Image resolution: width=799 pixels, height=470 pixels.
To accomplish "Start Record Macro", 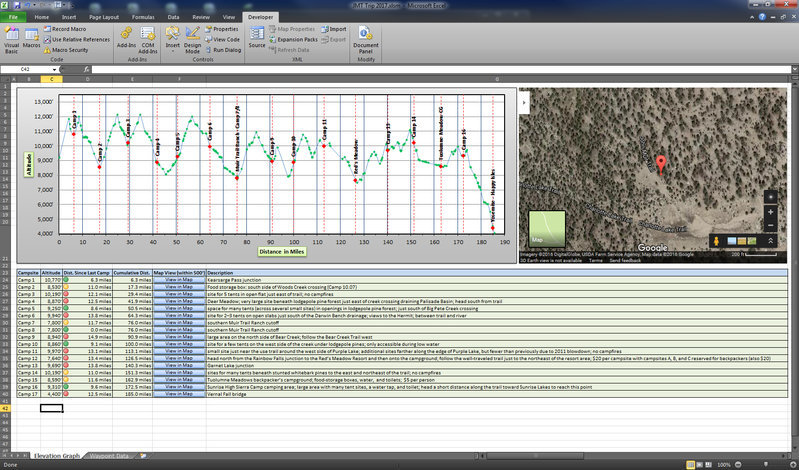I will [64, 29].
